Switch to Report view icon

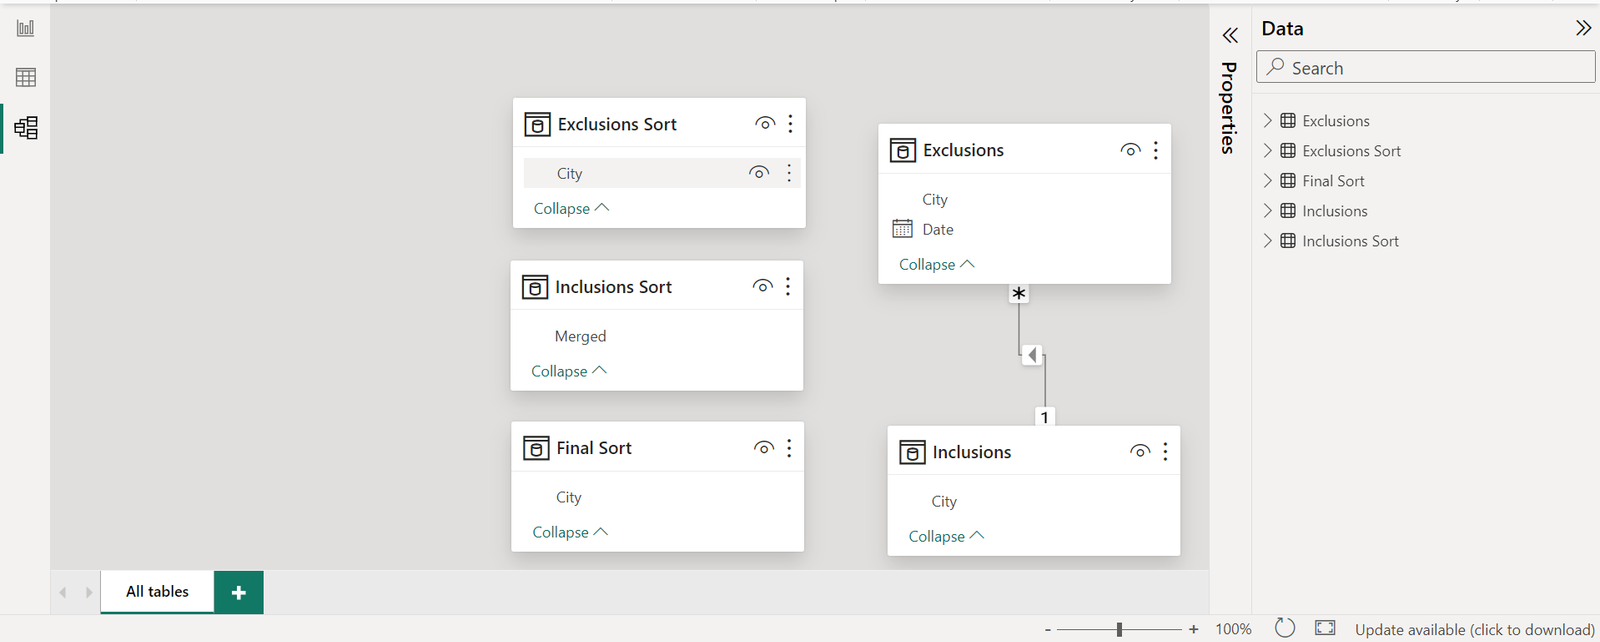26,28
